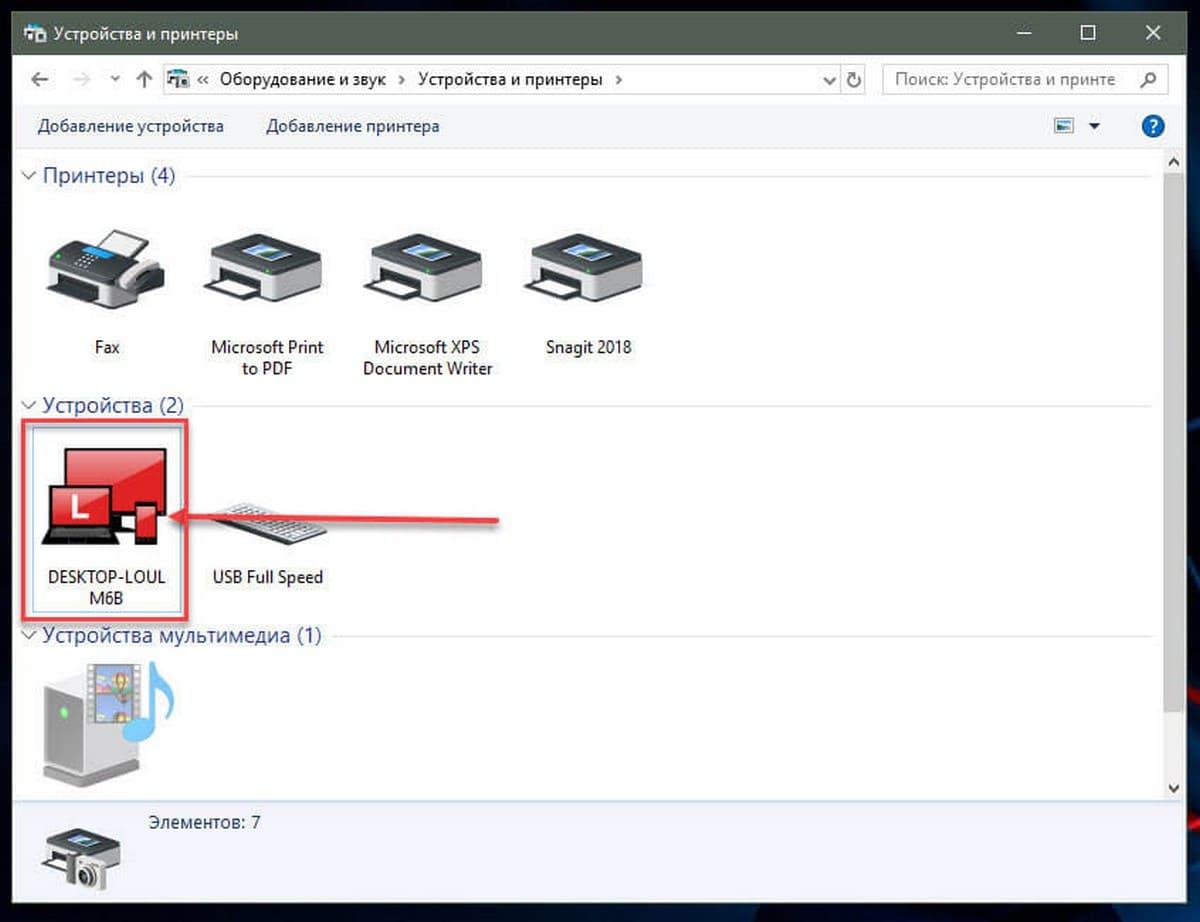Collapse the Устройства мультимедиа (1) group
The image size is (1200, 922).
pos(28,636)
